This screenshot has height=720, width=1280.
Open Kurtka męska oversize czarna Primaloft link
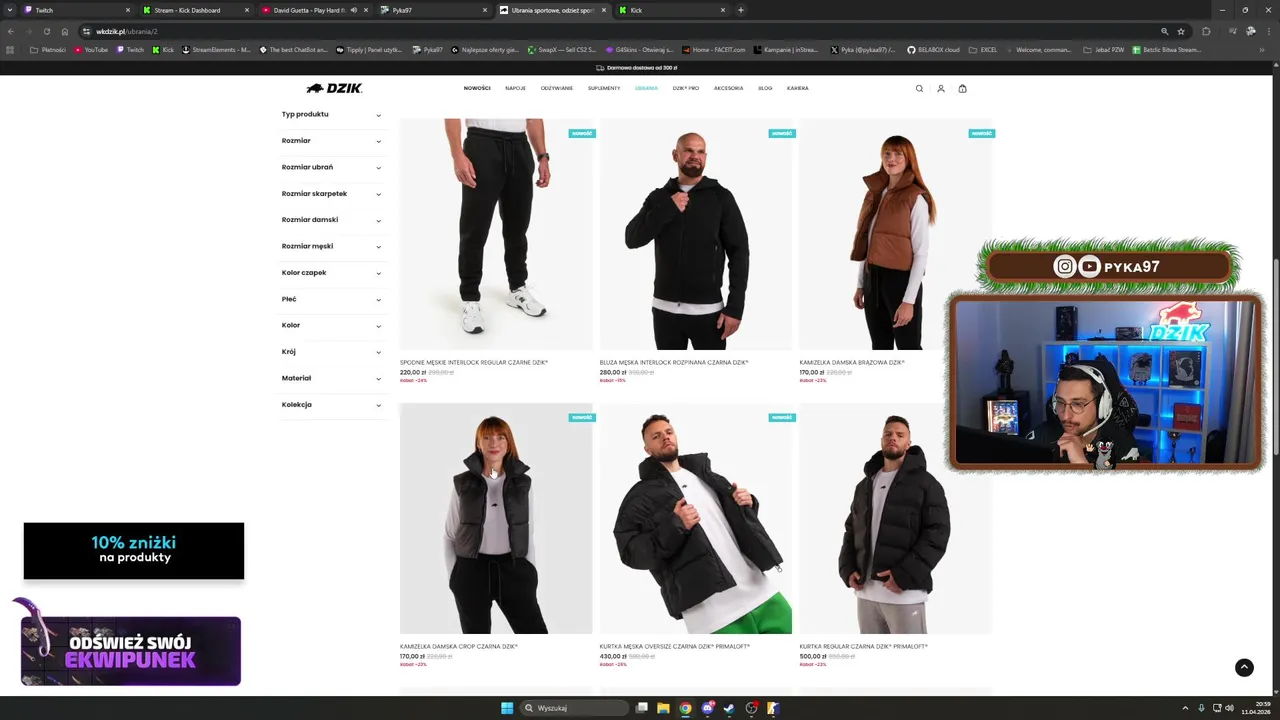click(x=675, y=646)
